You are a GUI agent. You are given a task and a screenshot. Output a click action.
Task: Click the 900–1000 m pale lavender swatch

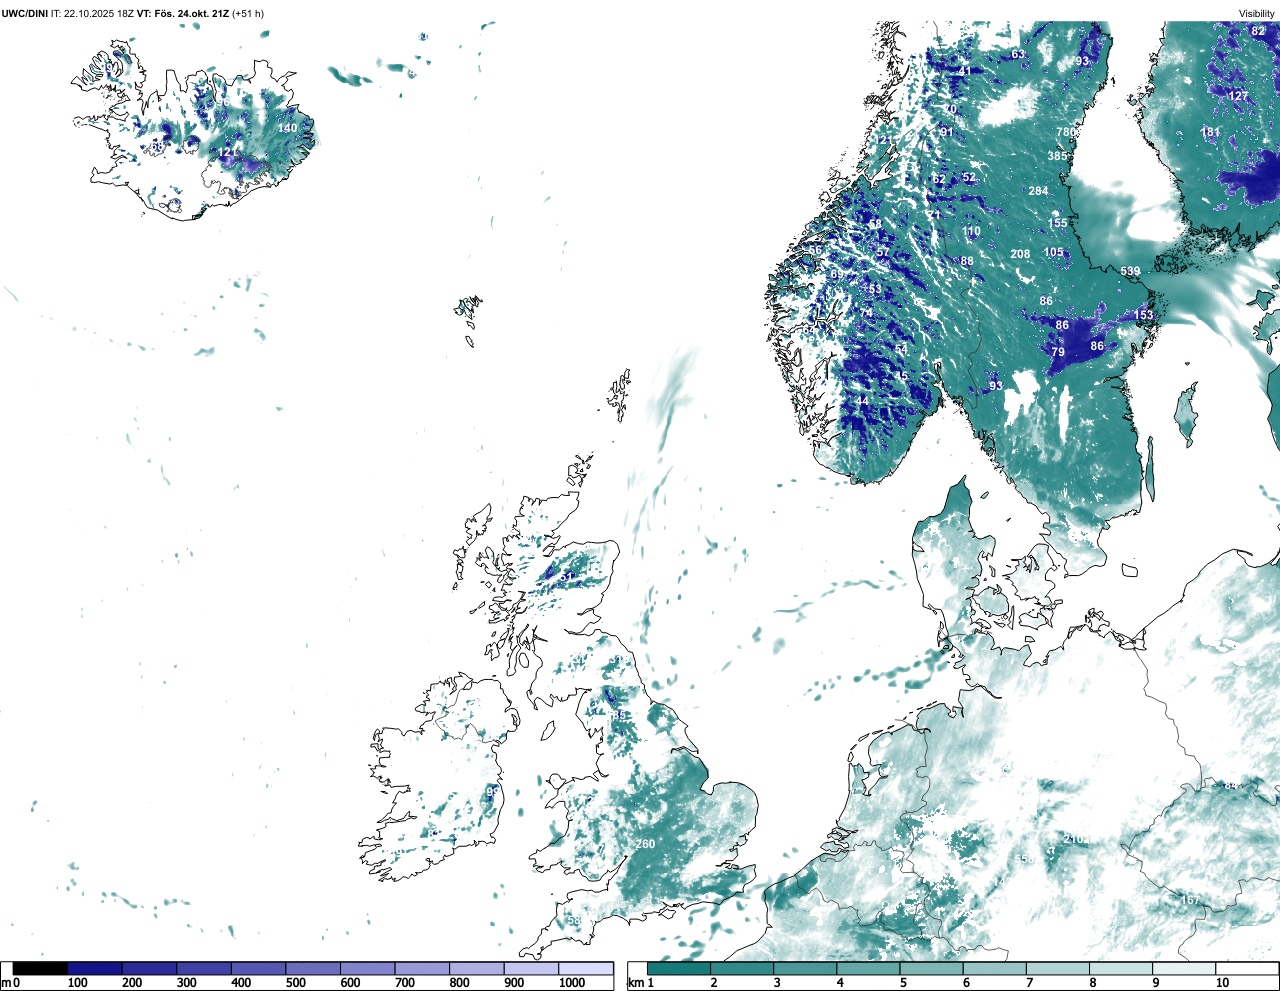tap(531, 968)
